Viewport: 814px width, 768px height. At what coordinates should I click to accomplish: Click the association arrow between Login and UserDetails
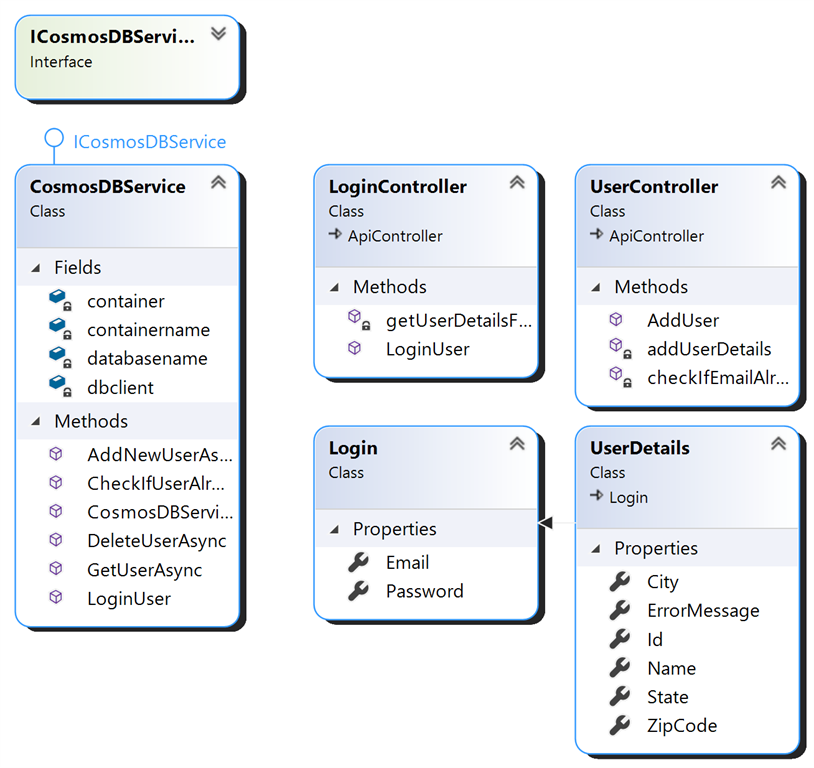pos(545,521)
